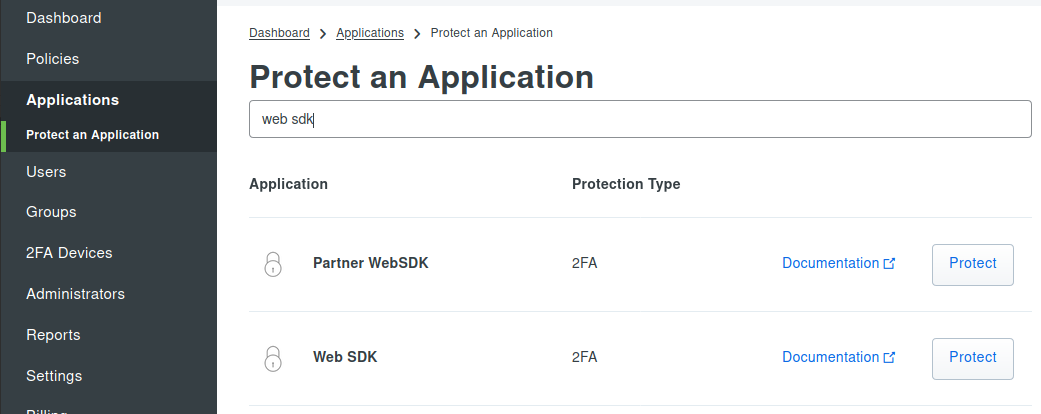
Task: Open Settings in the sidebar
Action: 54,376
